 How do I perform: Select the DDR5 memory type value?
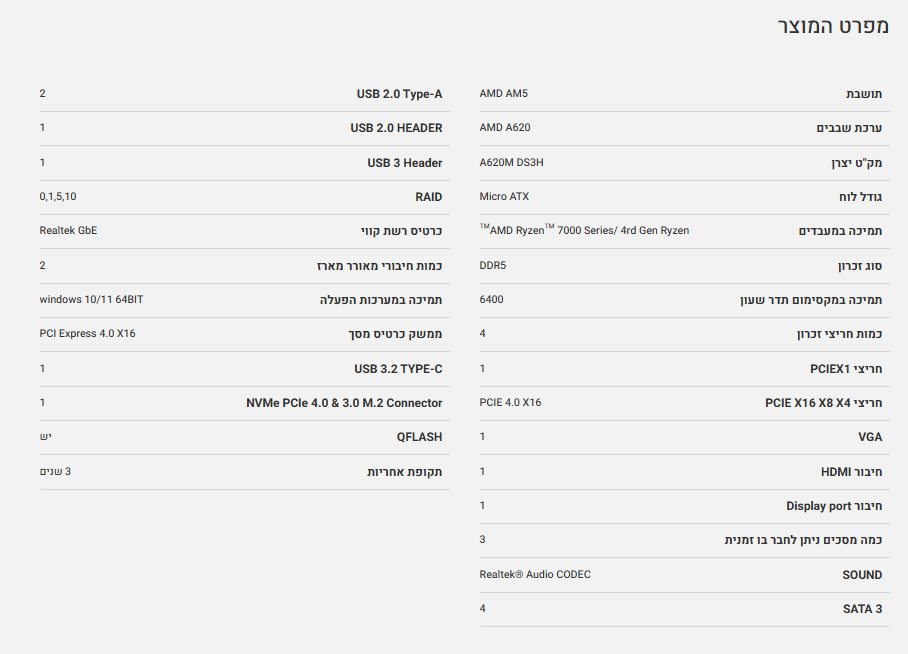(x=493, y=265)
